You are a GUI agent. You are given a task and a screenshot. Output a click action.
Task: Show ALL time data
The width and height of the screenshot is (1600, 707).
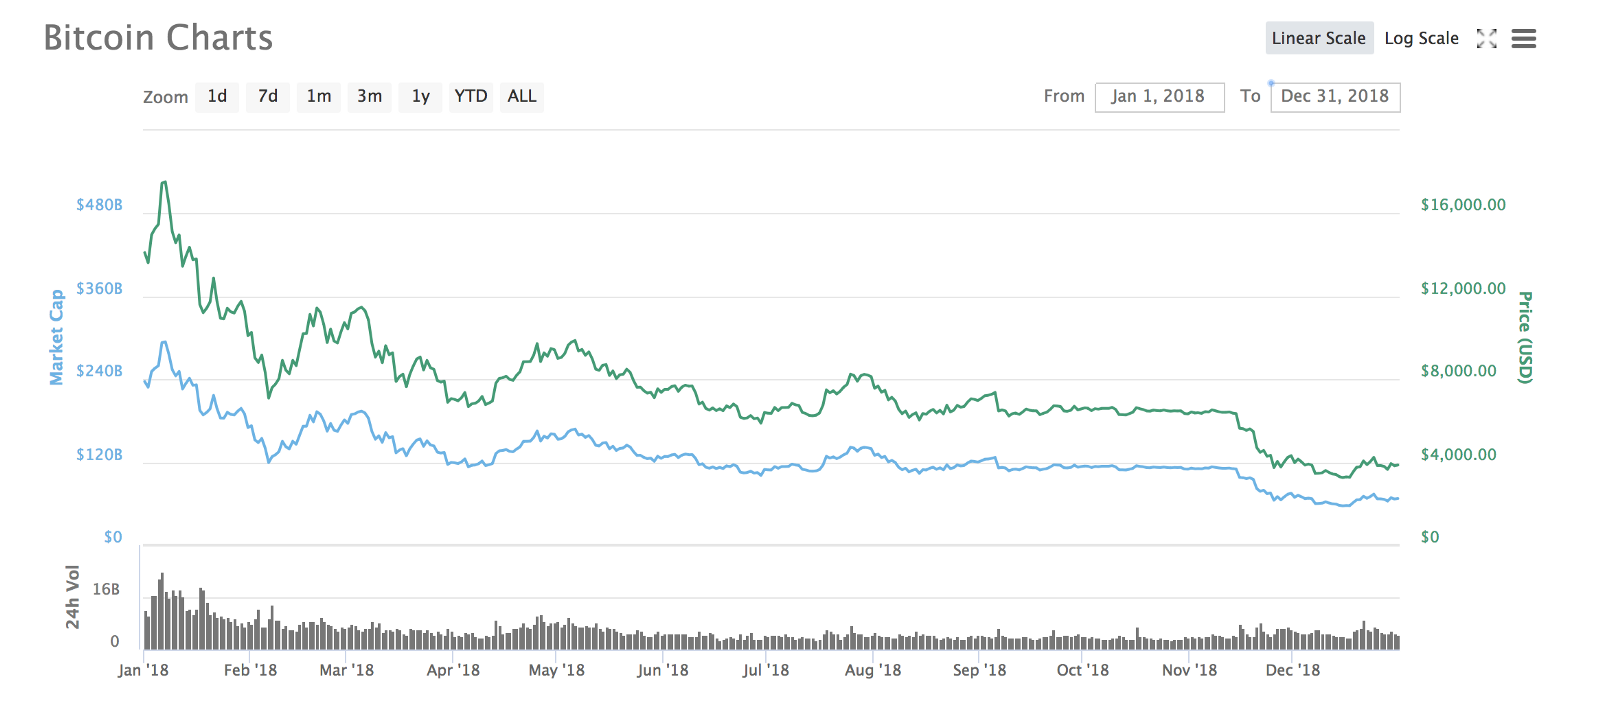coord(522,96)
